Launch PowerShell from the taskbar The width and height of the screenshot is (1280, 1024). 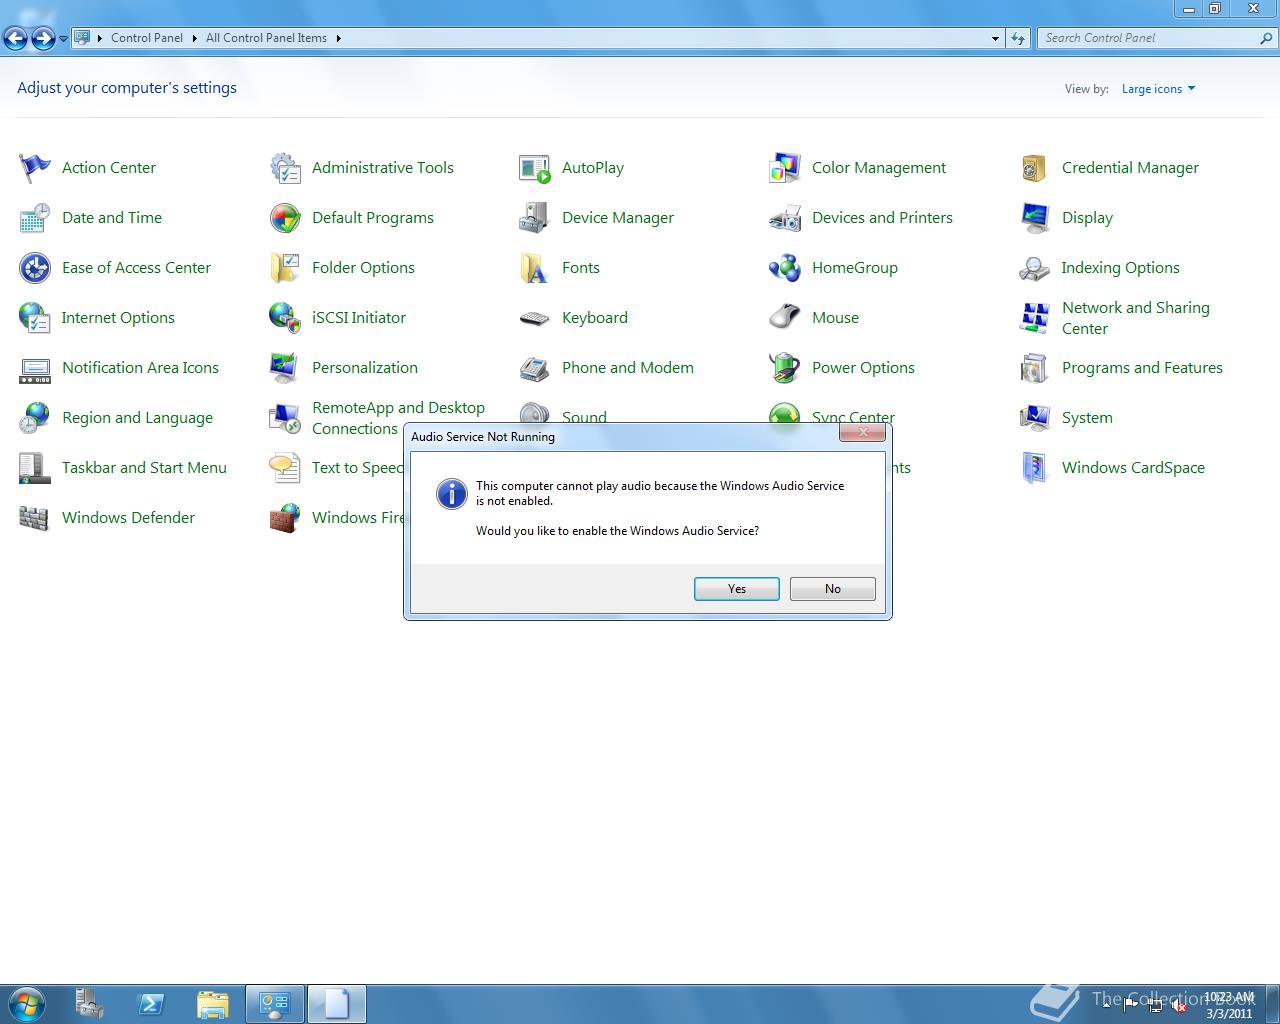[x=151, y=1004]
